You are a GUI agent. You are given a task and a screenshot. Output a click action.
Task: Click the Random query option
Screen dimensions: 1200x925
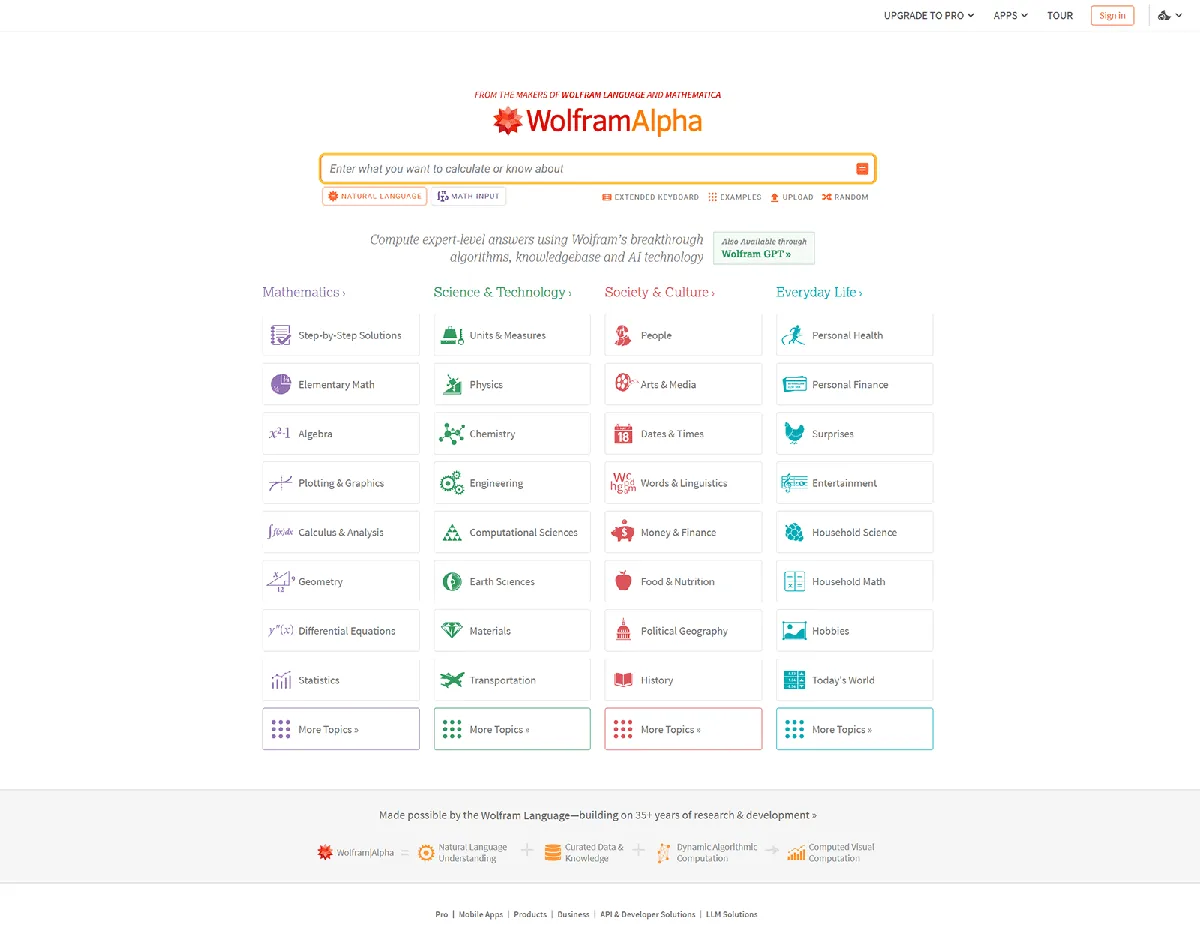tap(845, 197)
